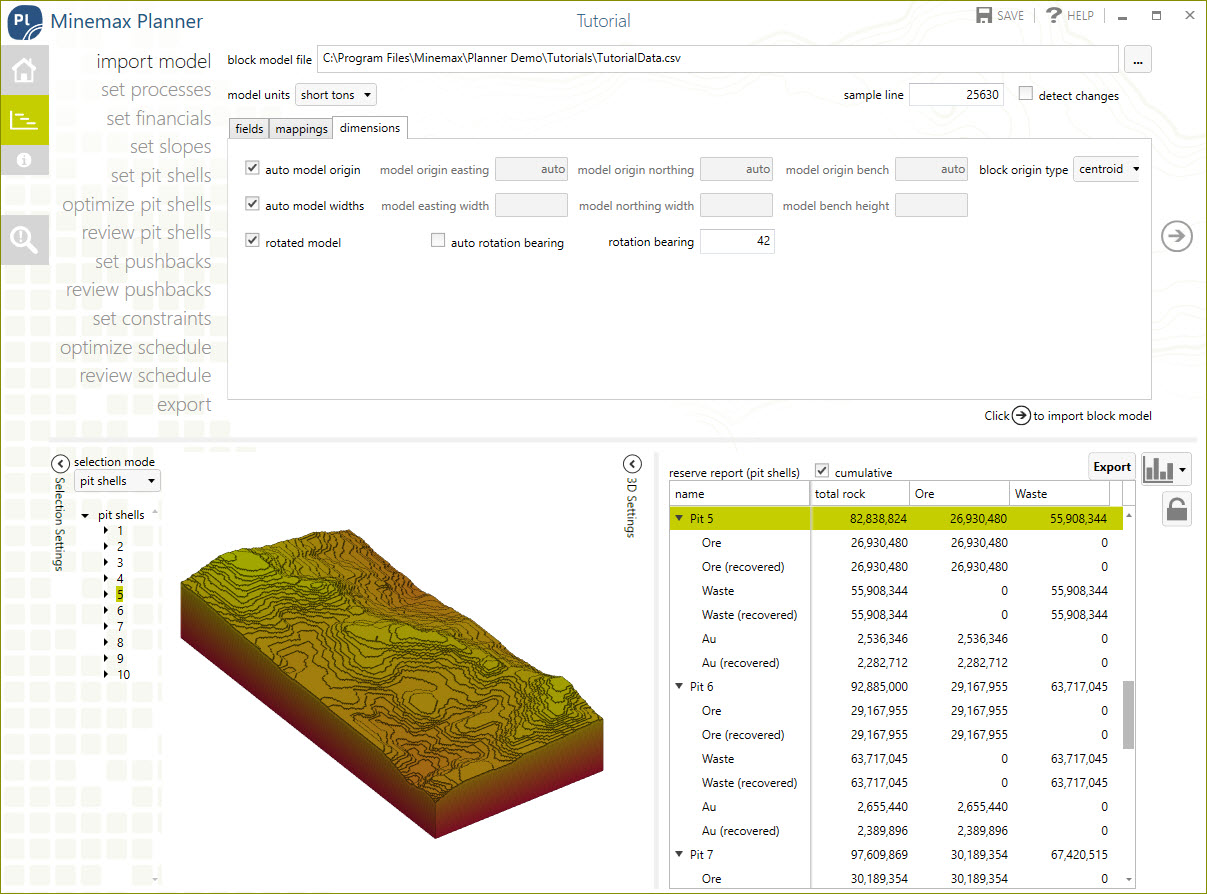Collapse Pit 5 row in report
Image resolution: width=1207 pixels, height=894 pixels.
click(x=681, y=519)
